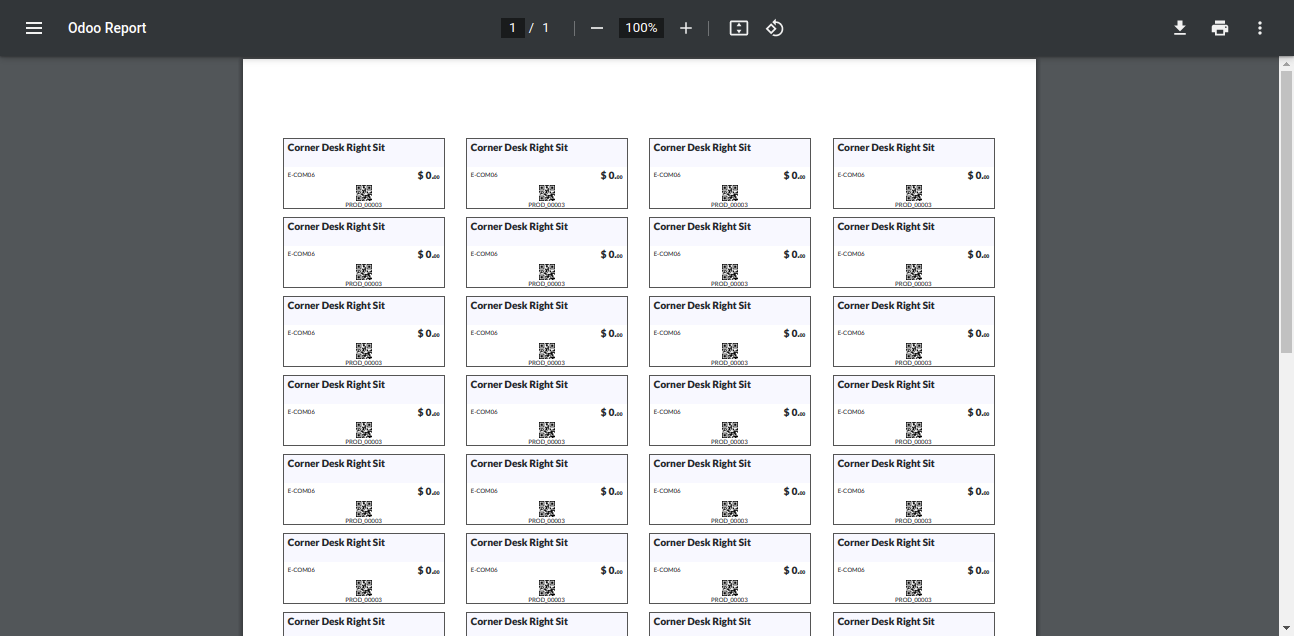Click the zoom out minus icon
Image resolution: width=1294 pixels, height=636 pixels.
(597, 28)
